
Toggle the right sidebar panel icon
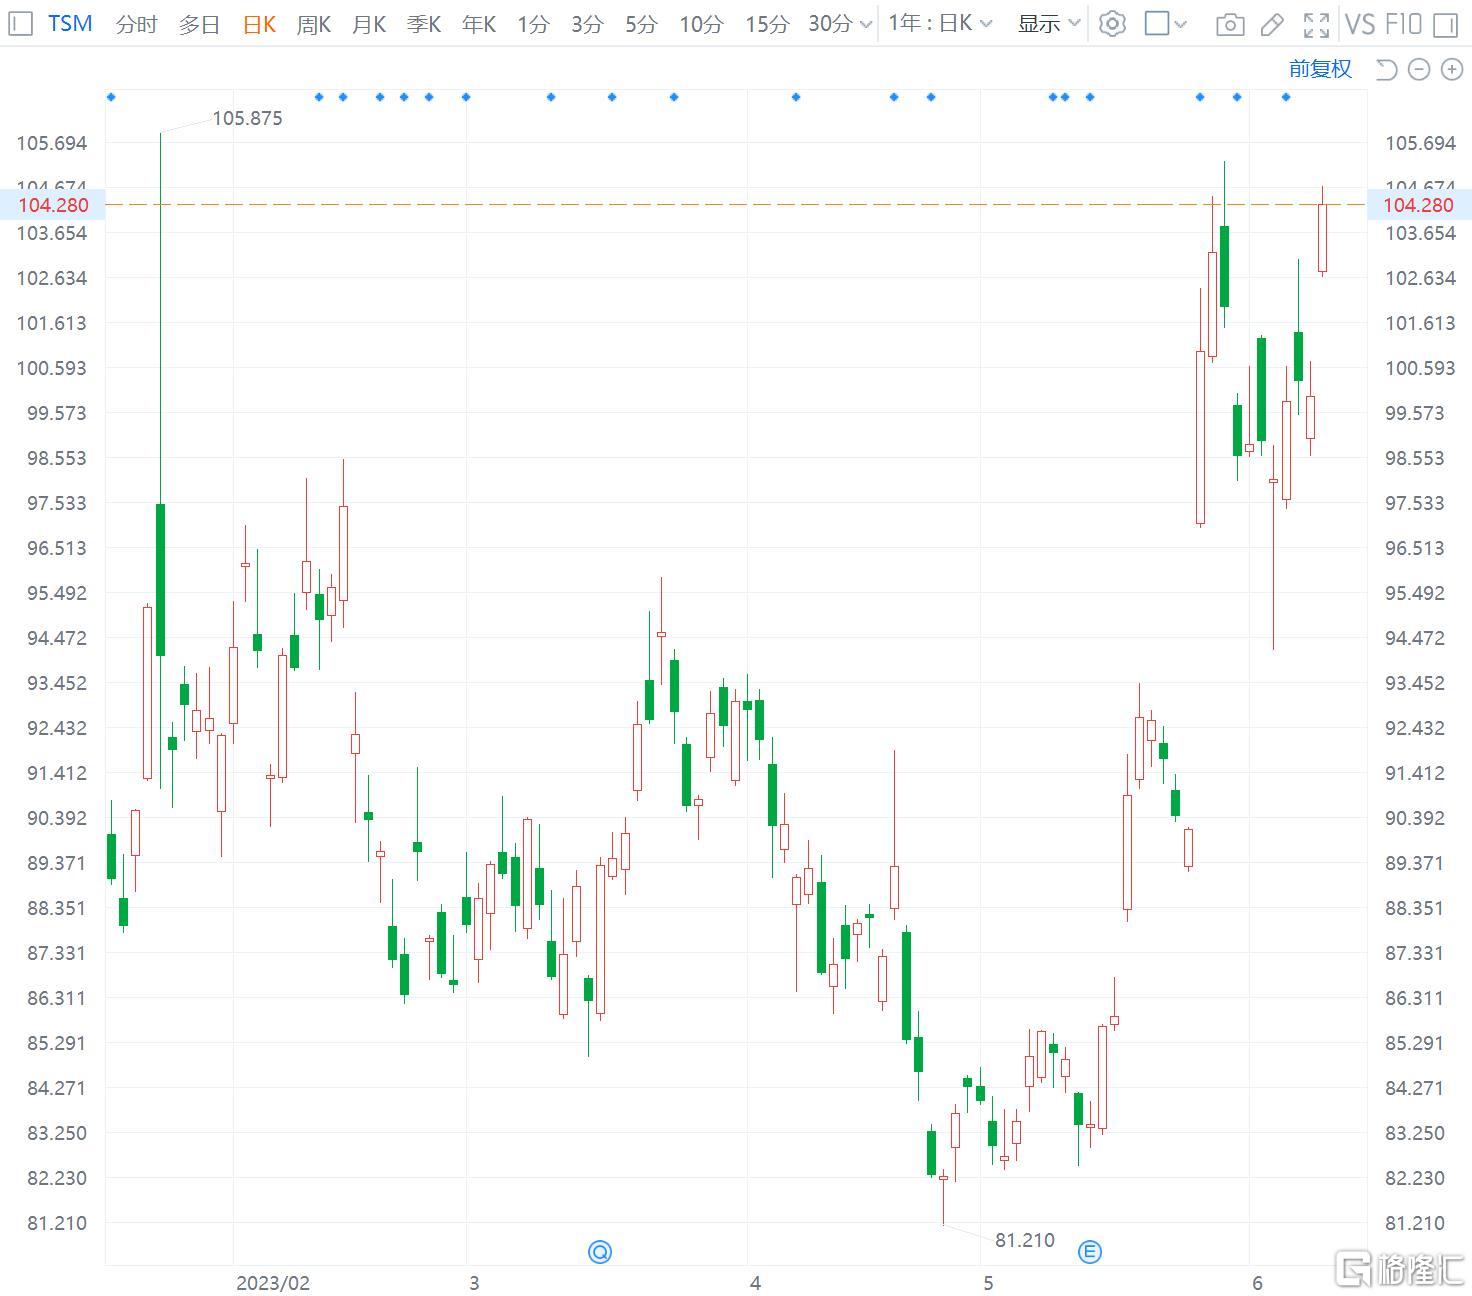coord(1445,25)
